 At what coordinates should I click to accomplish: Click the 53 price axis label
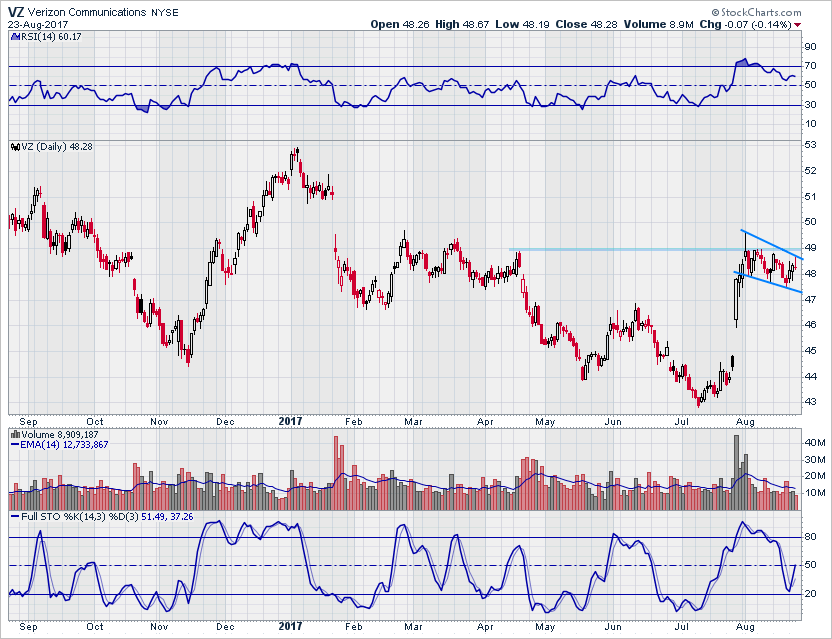click(810, 145)
